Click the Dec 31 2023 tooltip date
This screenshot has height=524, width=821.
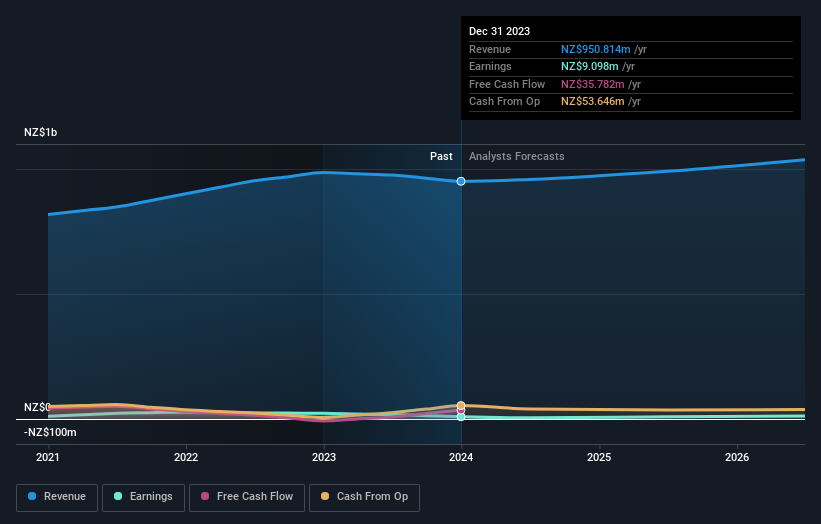(500, 31)
